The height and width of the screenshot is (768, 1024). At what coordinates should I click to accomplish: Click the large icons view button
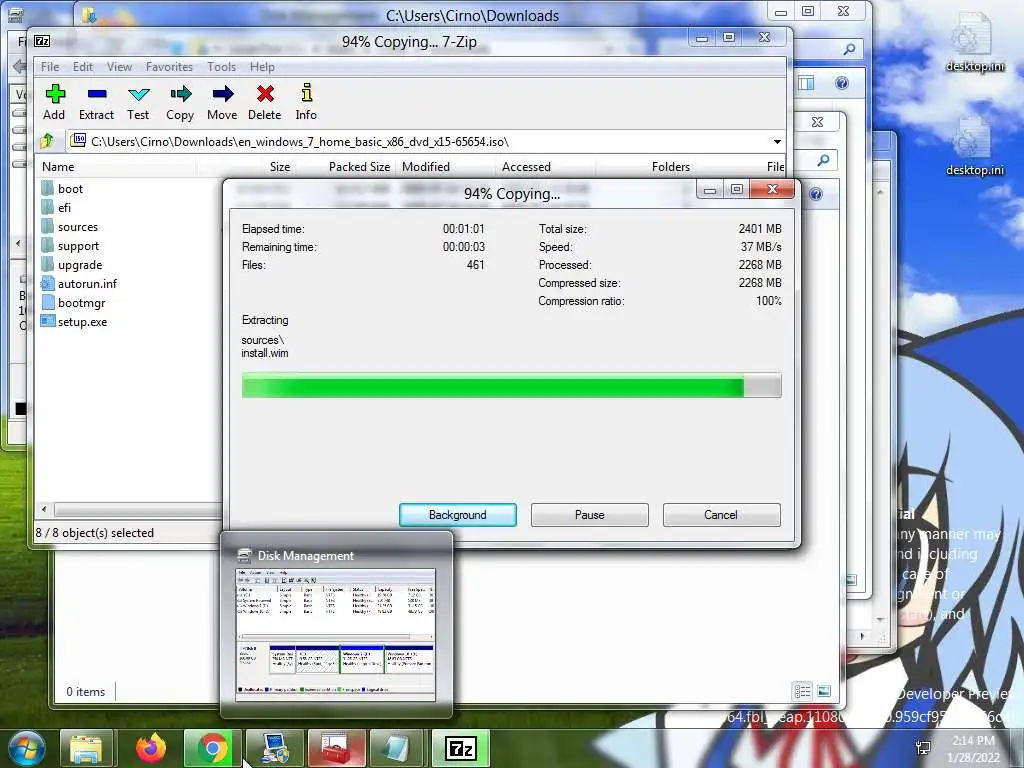[x=824, y=691]
